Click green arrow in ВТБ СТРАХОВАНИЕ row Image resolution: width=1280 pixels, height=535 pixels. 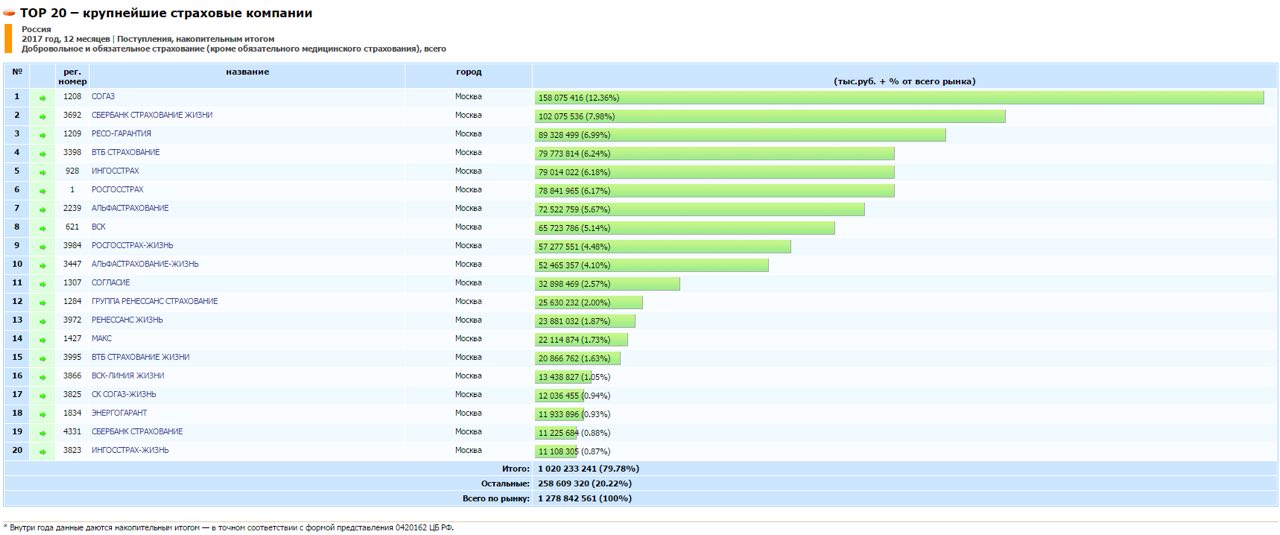point(43,154)
